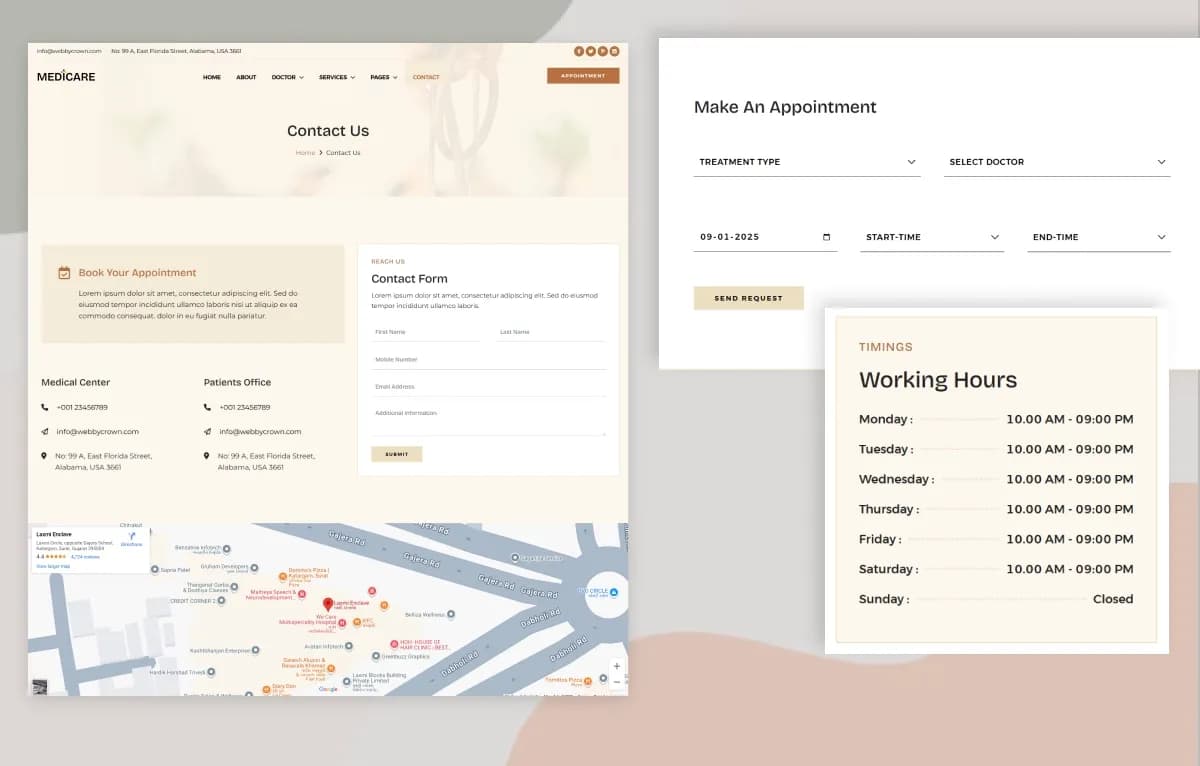Click the Medical Center heading
The image size is (1200, 766).
tap(76, 382)
